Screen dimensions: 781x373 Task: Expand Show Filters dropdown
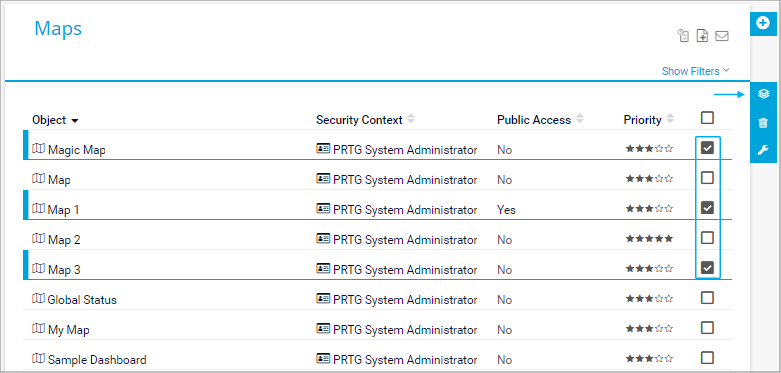[695, 71]
